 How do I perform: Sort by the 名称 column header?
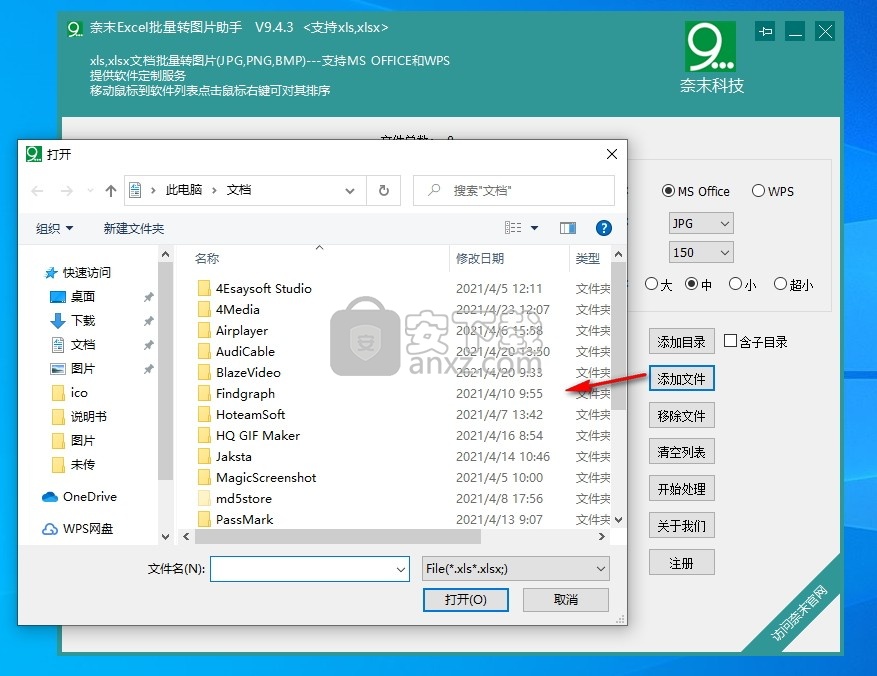tap(207, 258)
